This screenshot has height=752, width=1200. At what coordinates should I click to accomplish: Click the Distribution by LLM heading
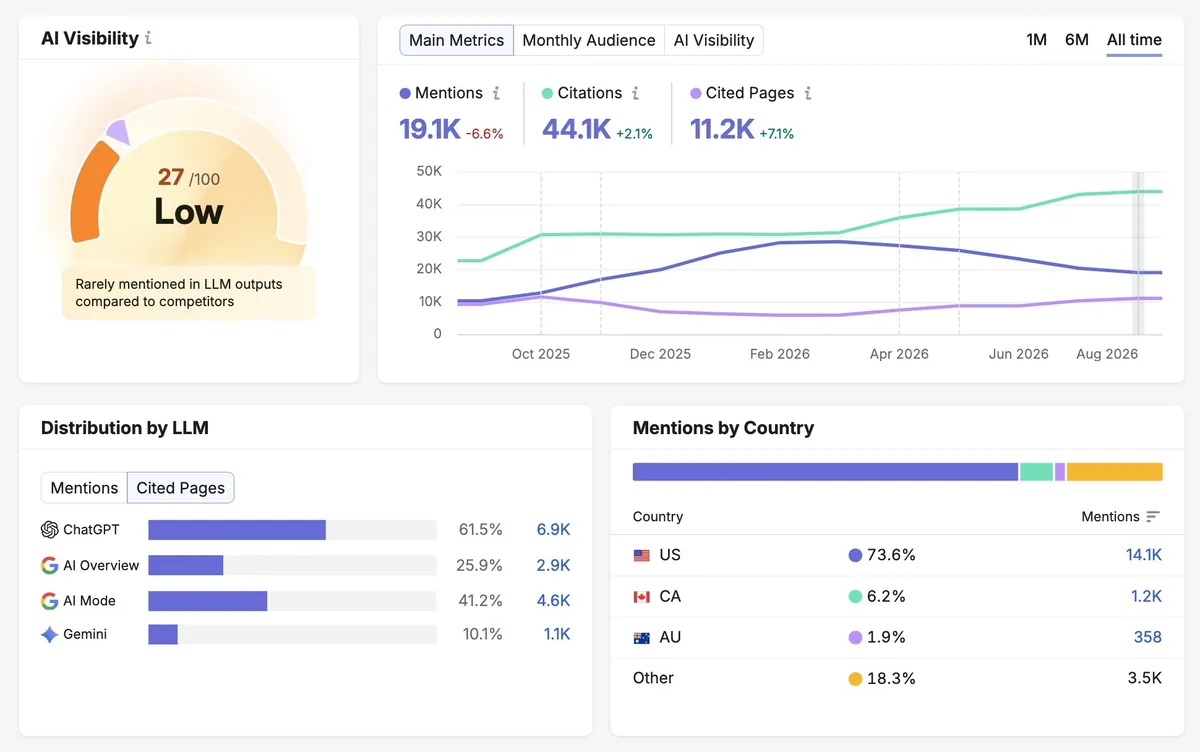pyautogui.click(x=125, y=428)
